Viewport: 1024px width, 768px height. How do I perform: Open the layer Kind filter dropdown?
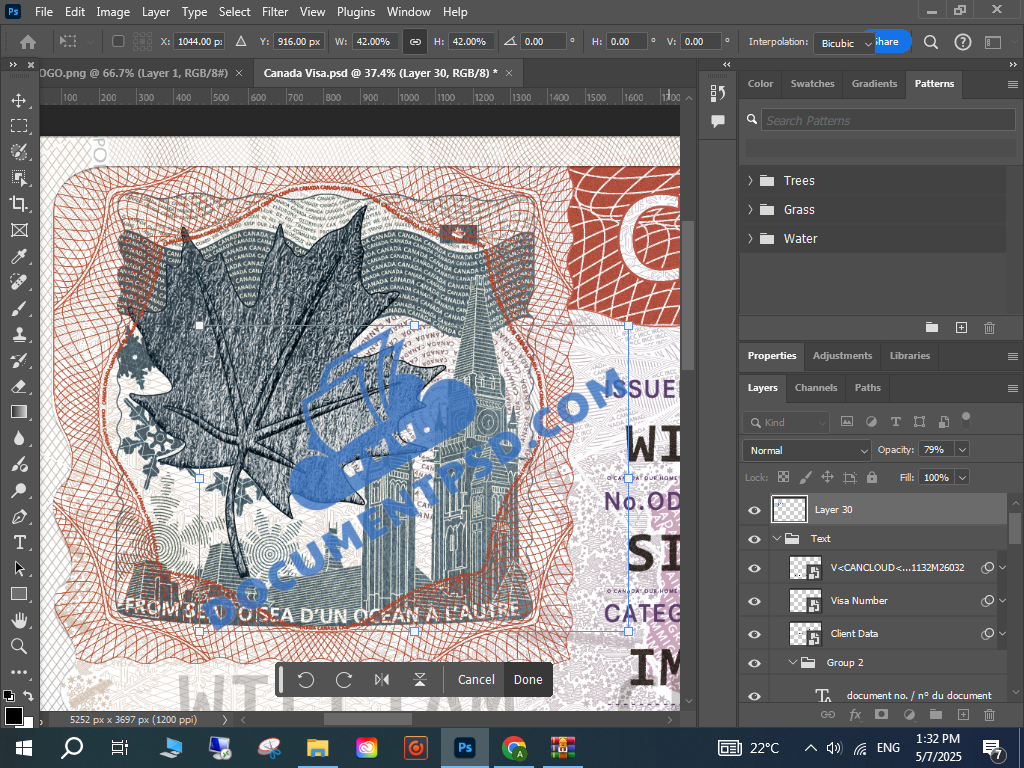tap(786, 423)
